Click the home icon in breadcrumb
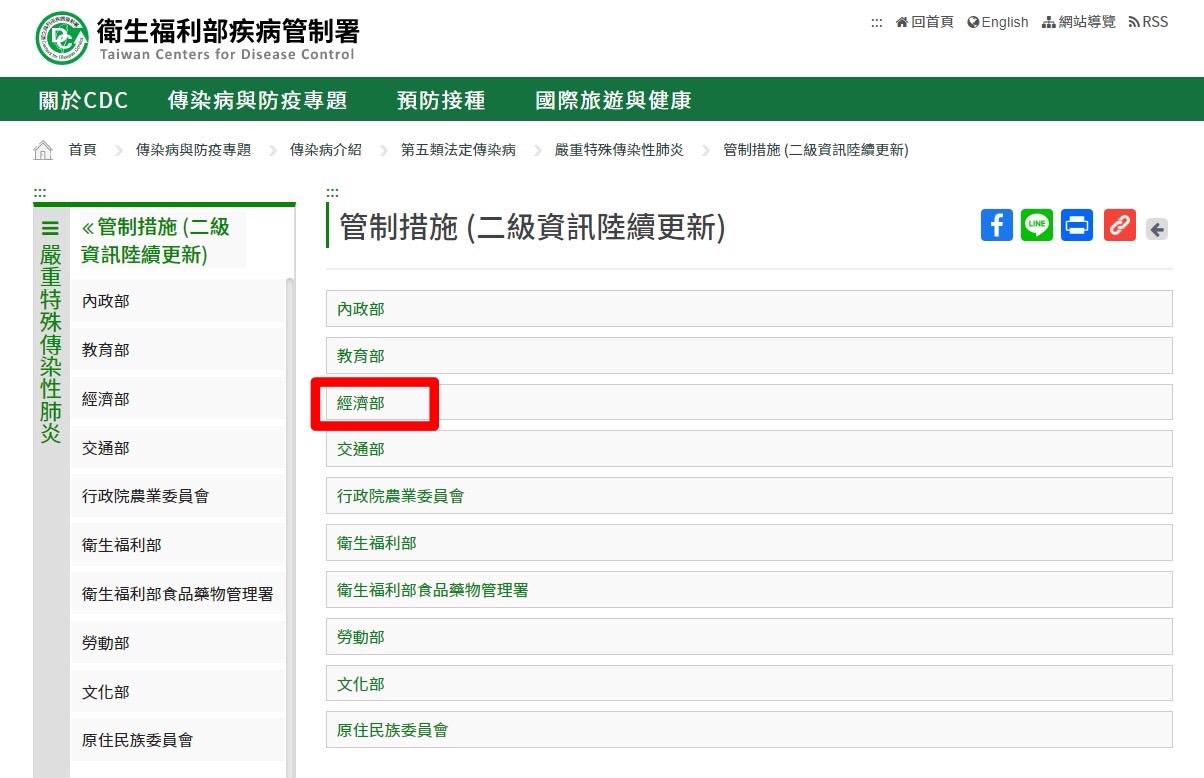The height and width of the screenshot is (778, 1204). (43, 150)
